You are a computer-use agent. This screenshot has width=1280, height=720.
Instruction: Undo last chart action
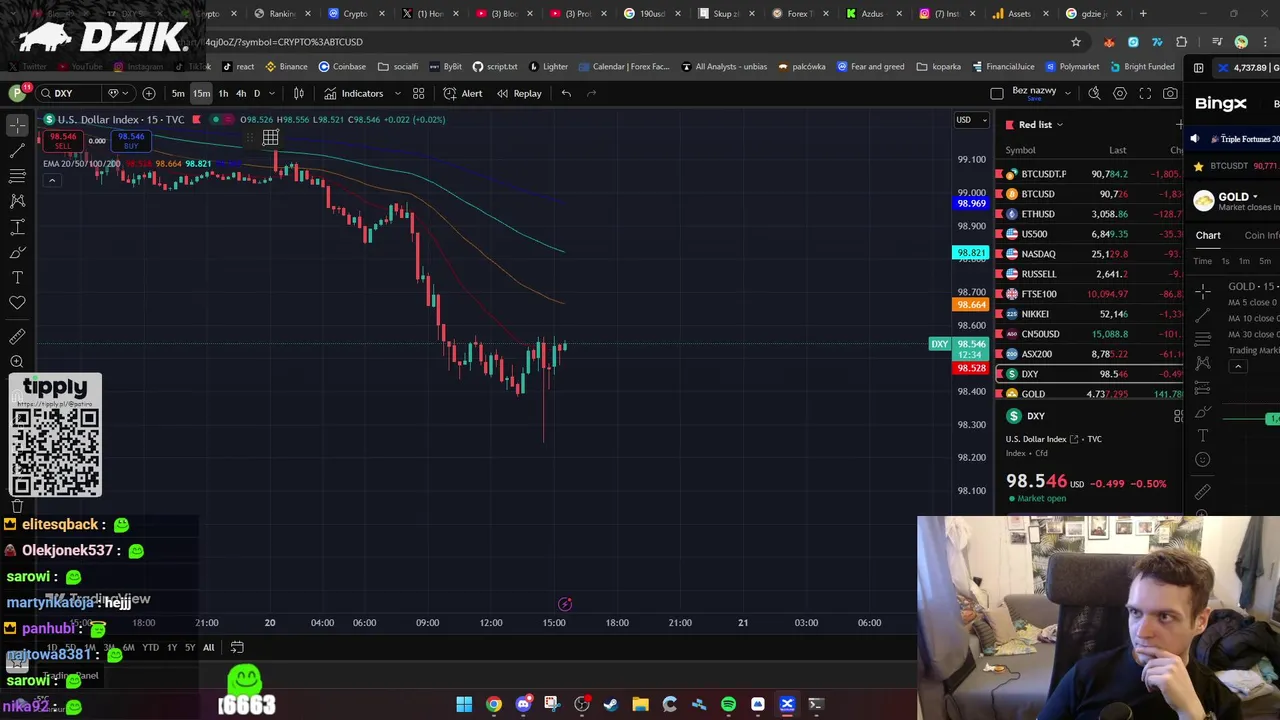566,93
